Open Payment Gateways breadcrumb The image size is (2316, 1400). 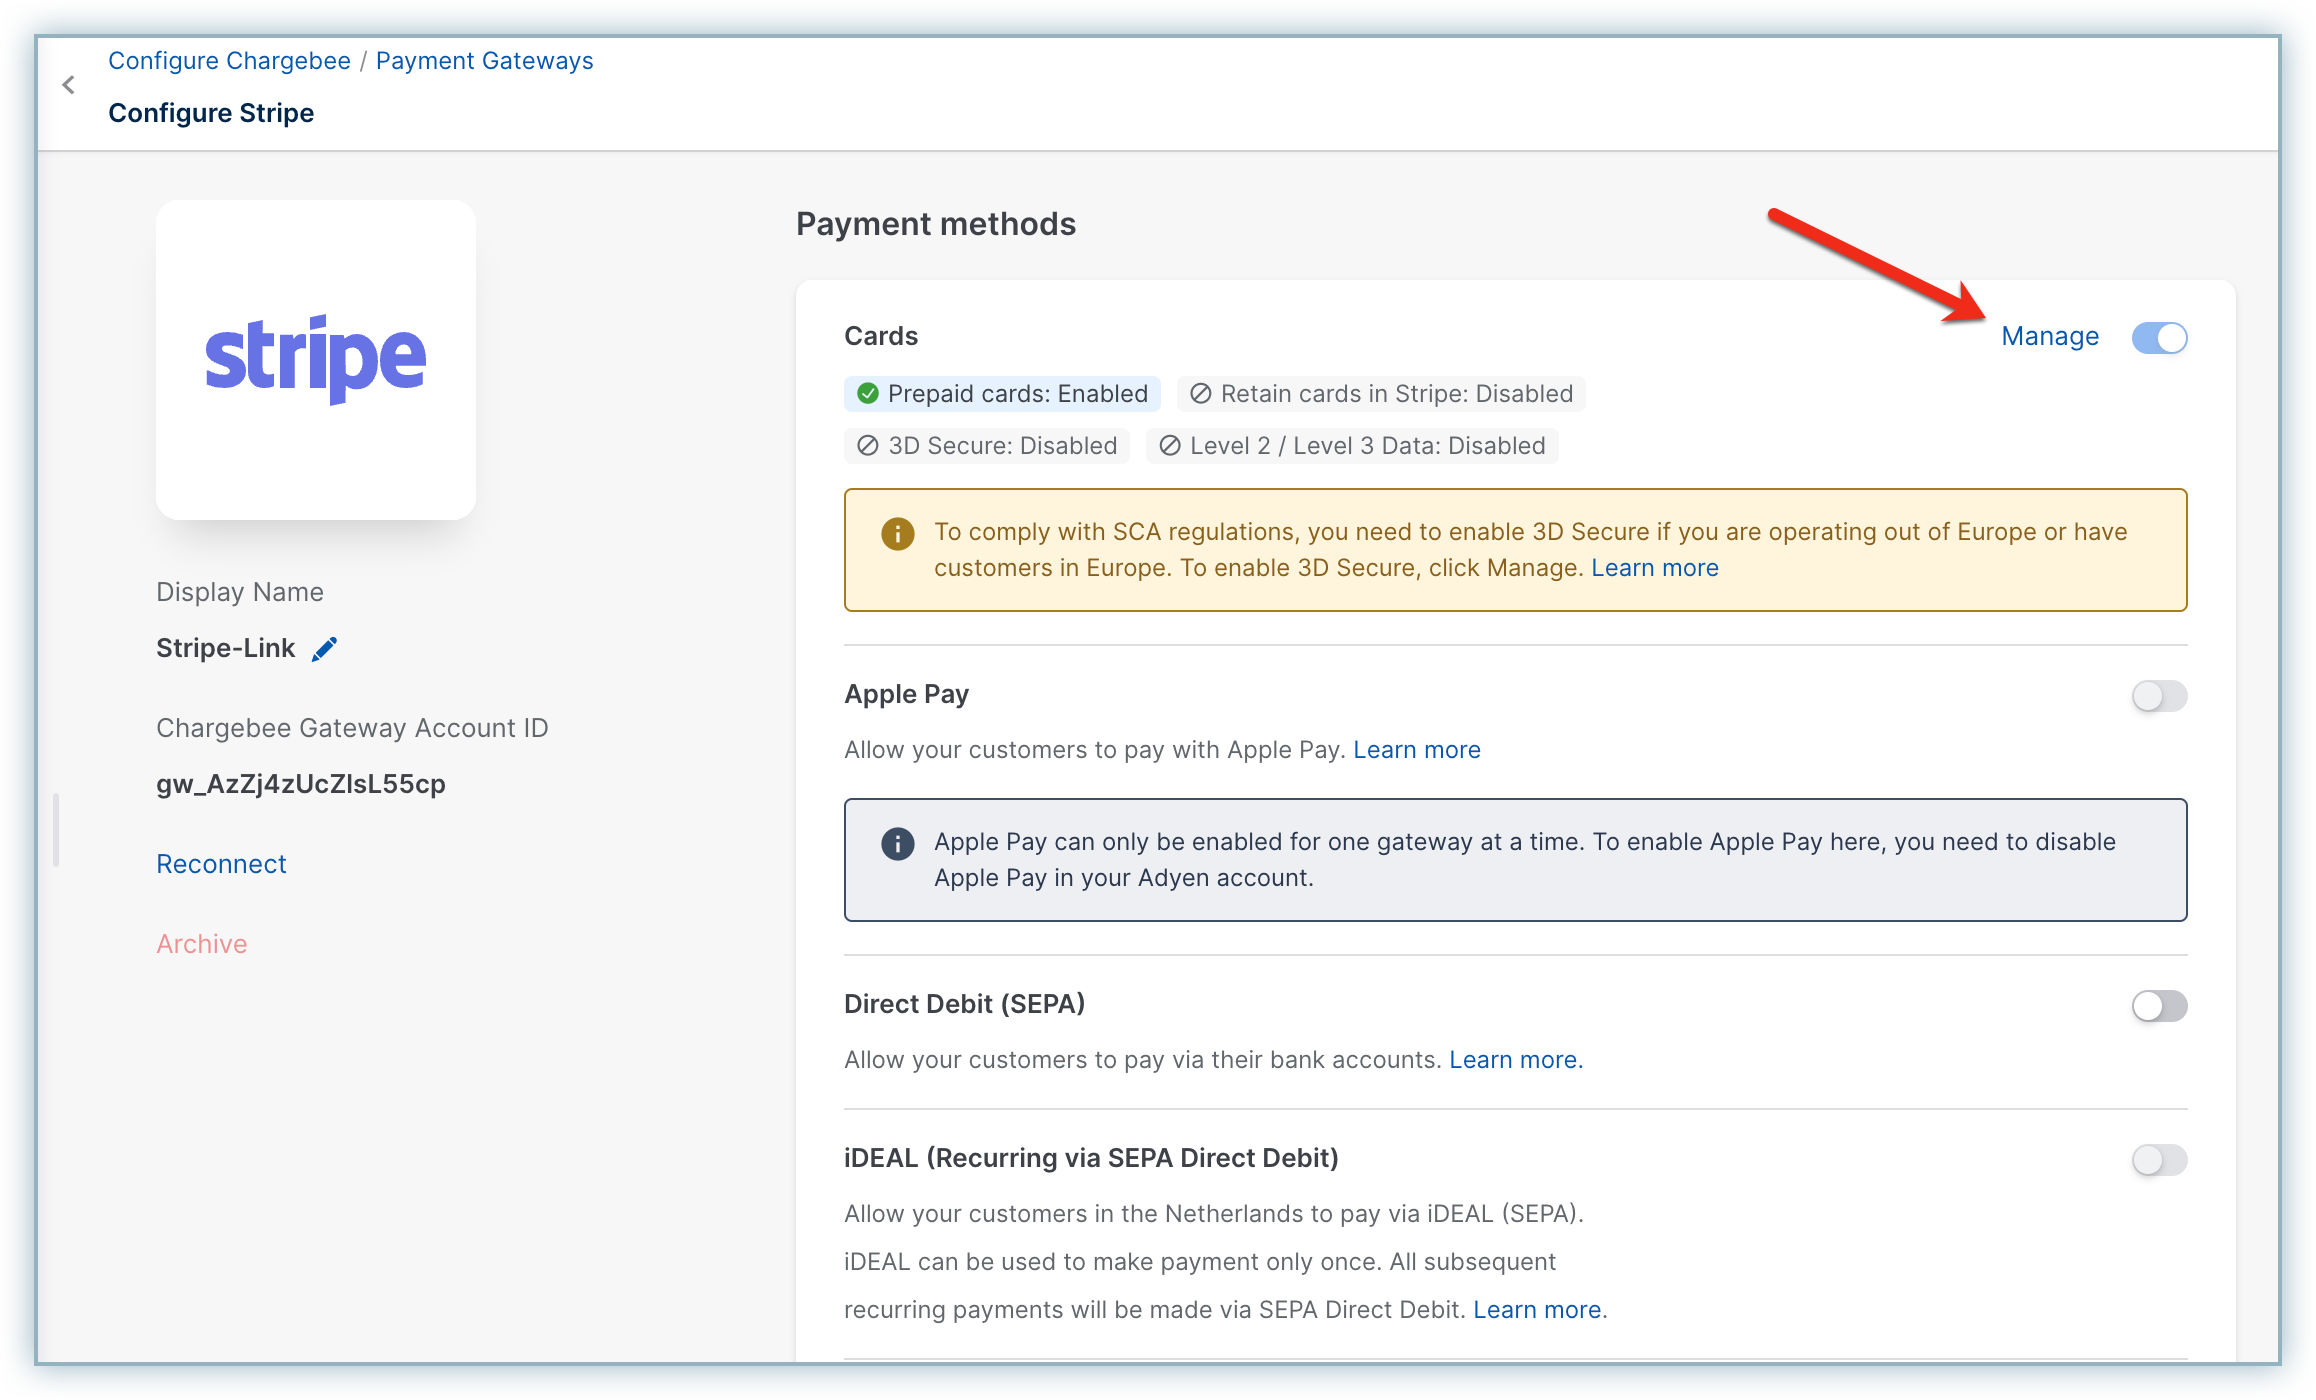coord(484,61)
